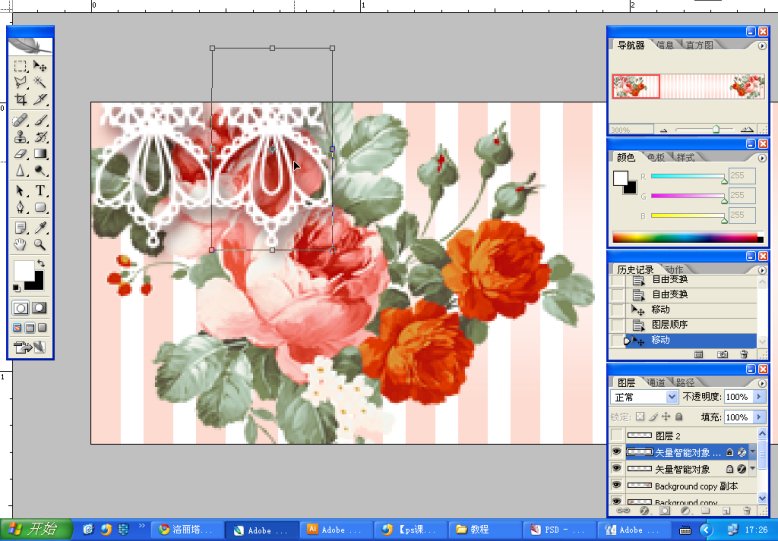Viewport: 778px width, 541px height.
Task: Switch to Full Screen mode button
Action: 42,328
